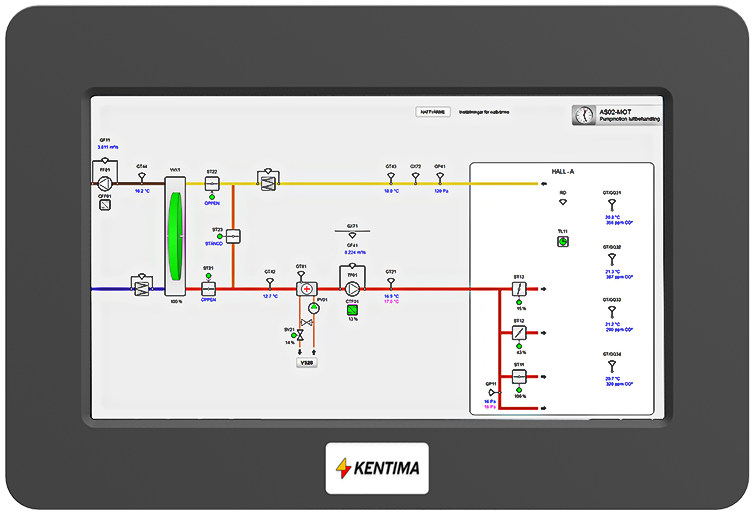
Task: Select the CFF01 frequency converter icon
Action: pyautogui.click(x=105, y=205)
